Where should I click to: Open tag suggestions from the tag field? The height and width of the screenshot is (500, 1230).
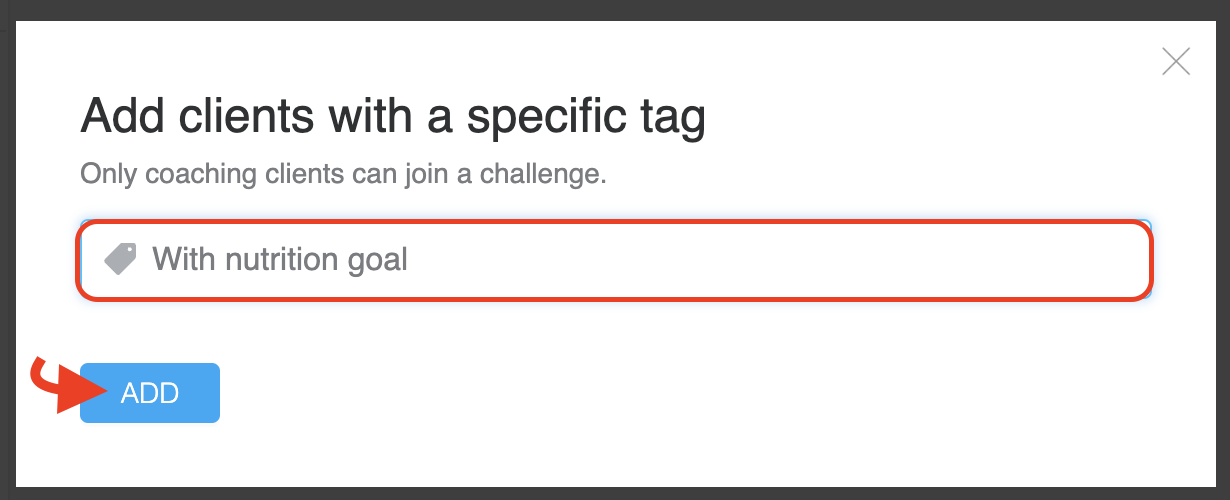[x=614, y=260]
